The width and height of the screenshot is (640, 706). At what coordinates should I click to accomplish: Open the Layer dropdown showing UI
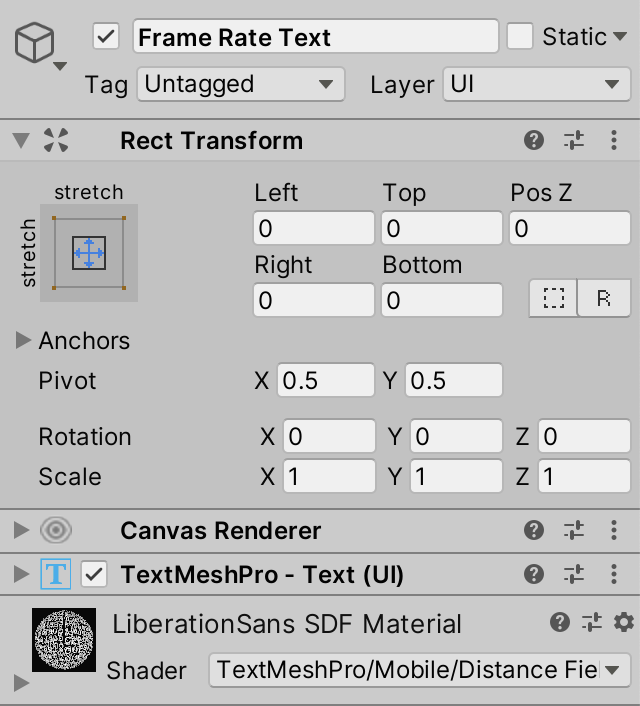pyautogui.click(x=537, y=84)
